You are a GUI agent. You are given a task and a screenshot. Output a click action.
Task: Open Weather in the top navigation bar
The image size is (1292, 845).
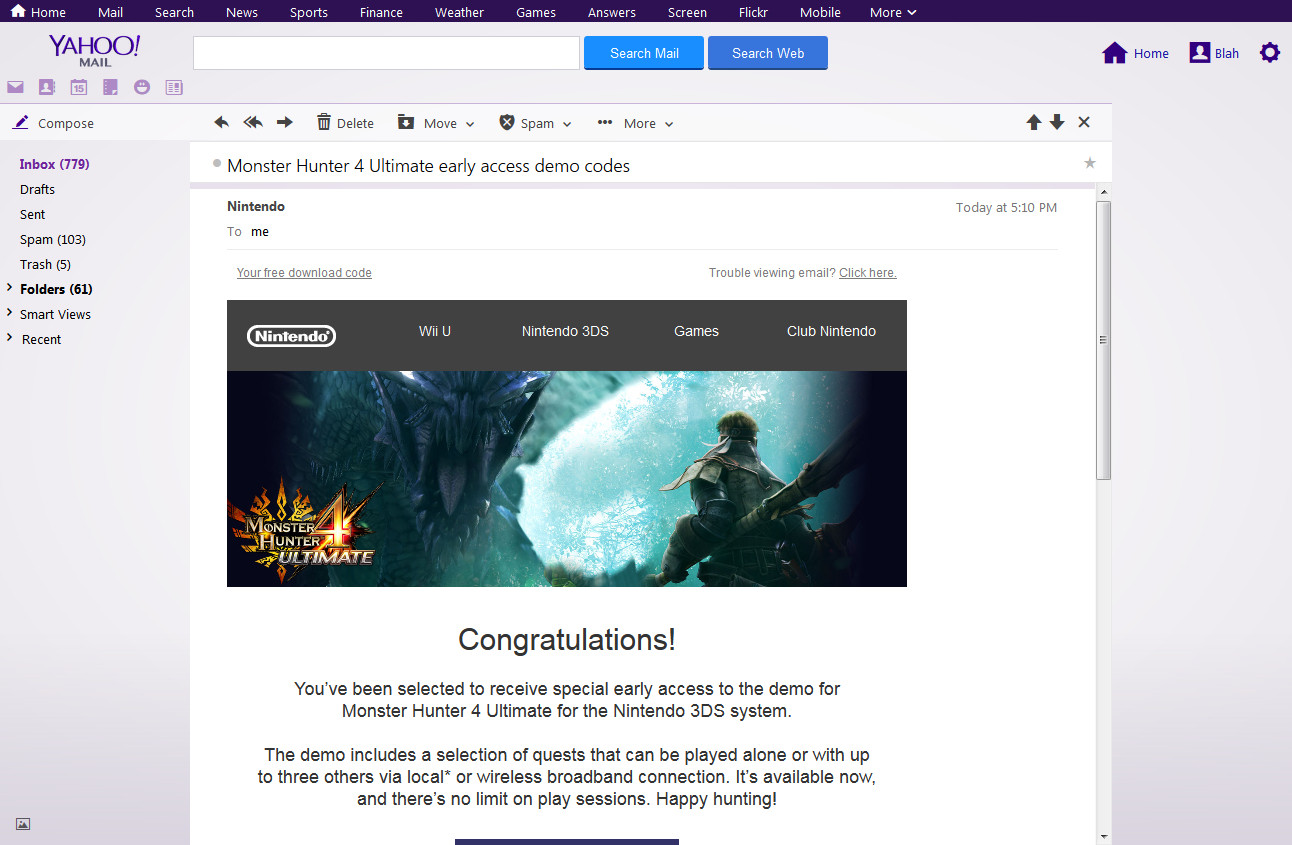pos(459,12)
